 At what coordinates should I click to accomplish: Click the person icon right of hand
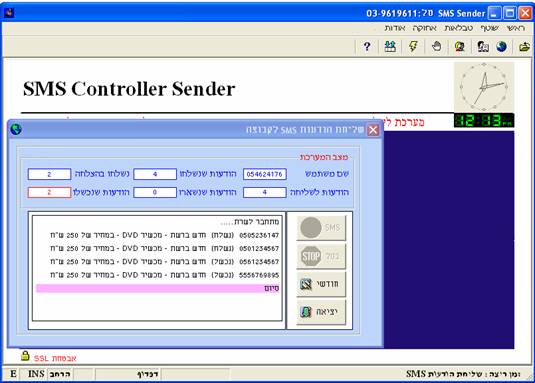(x=460, y=46)
